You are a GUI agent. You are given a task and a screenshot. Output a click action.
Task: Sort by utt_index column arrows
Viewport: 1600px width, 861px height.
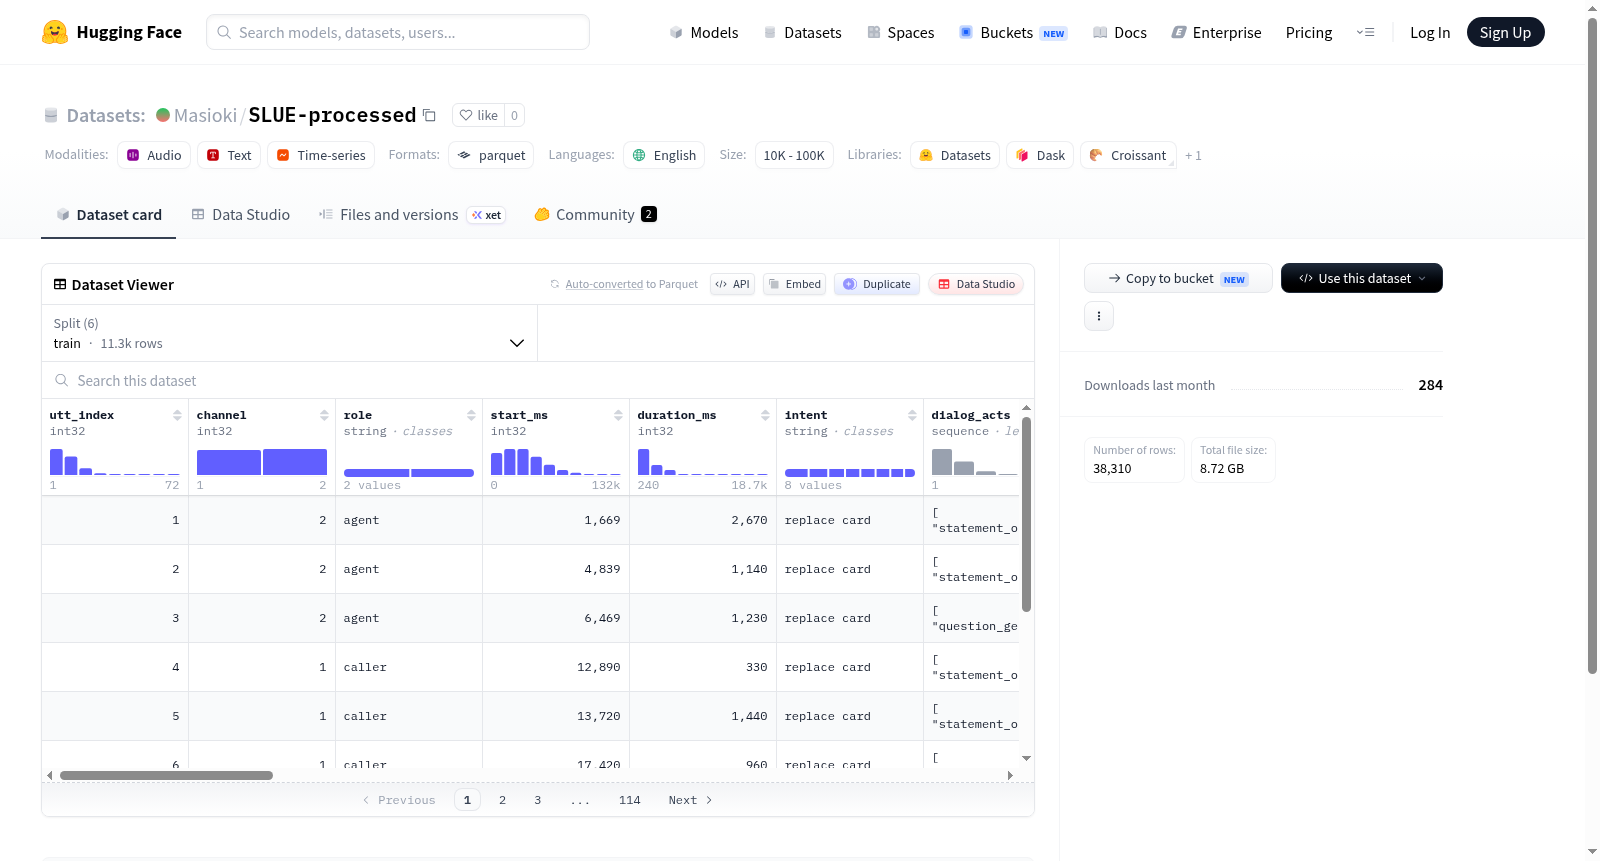pyautogui.click(x=177, y=415)
